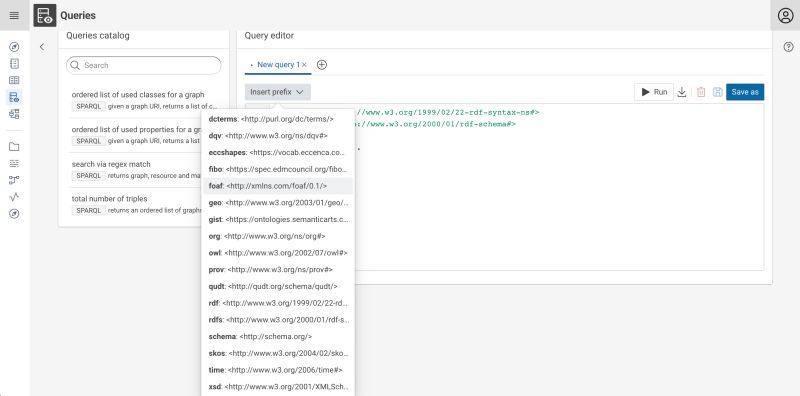The image size is (800, 396).
Task: Open 'ordered list of used properties' query
Action: pyautogui.click(x=136, y=129)
